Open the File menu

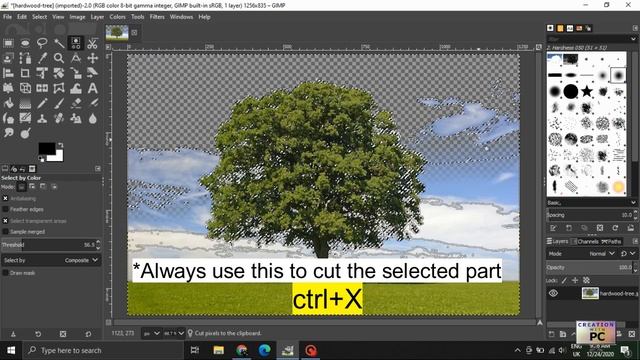(x=7, y=17)
